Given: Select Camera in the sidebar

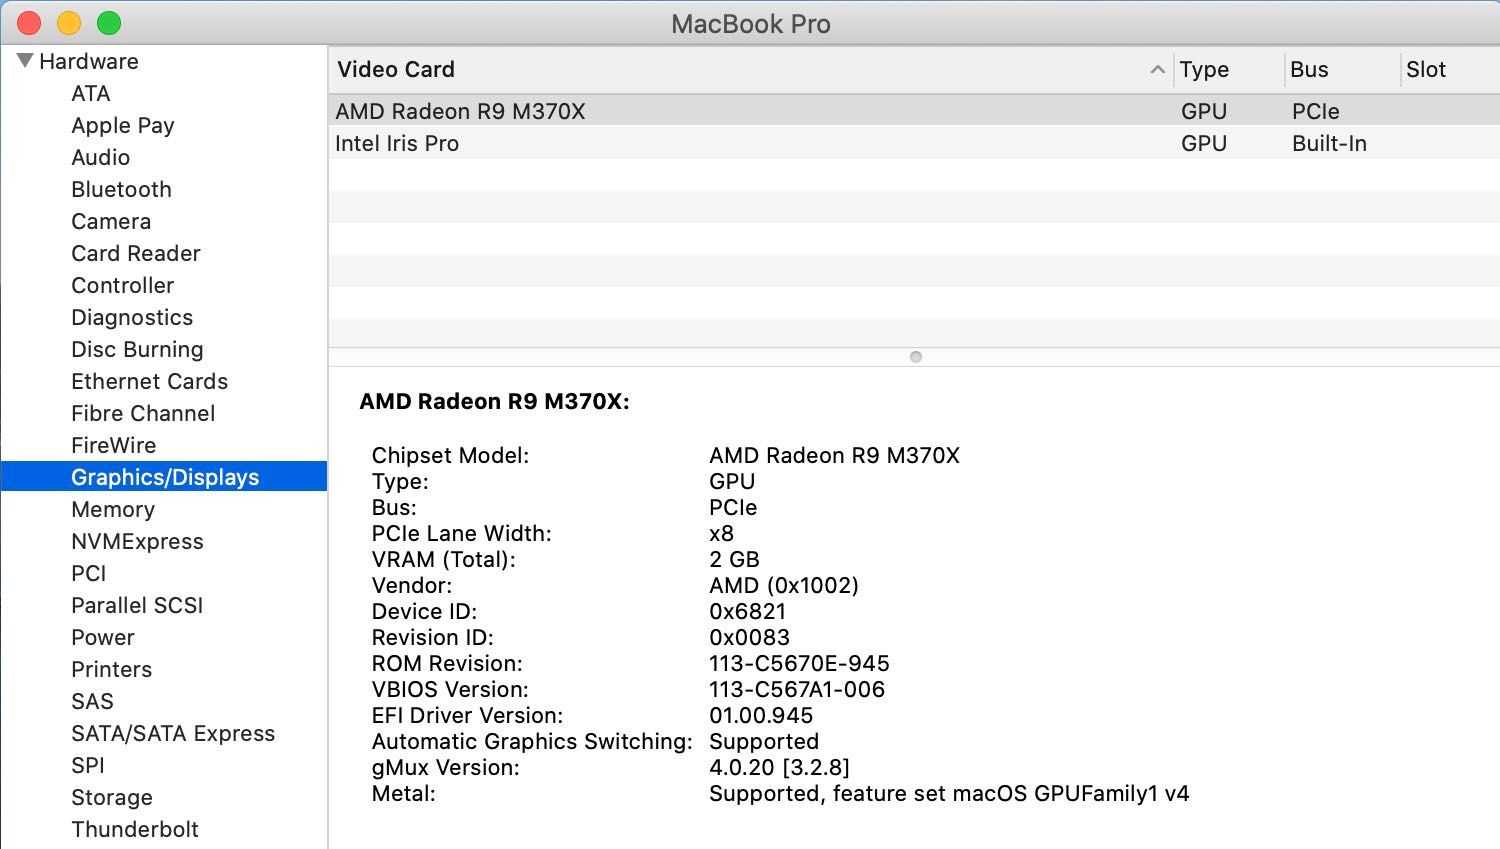Looking at the screenshot, I should pyautogui.click(x=111, y=221).
